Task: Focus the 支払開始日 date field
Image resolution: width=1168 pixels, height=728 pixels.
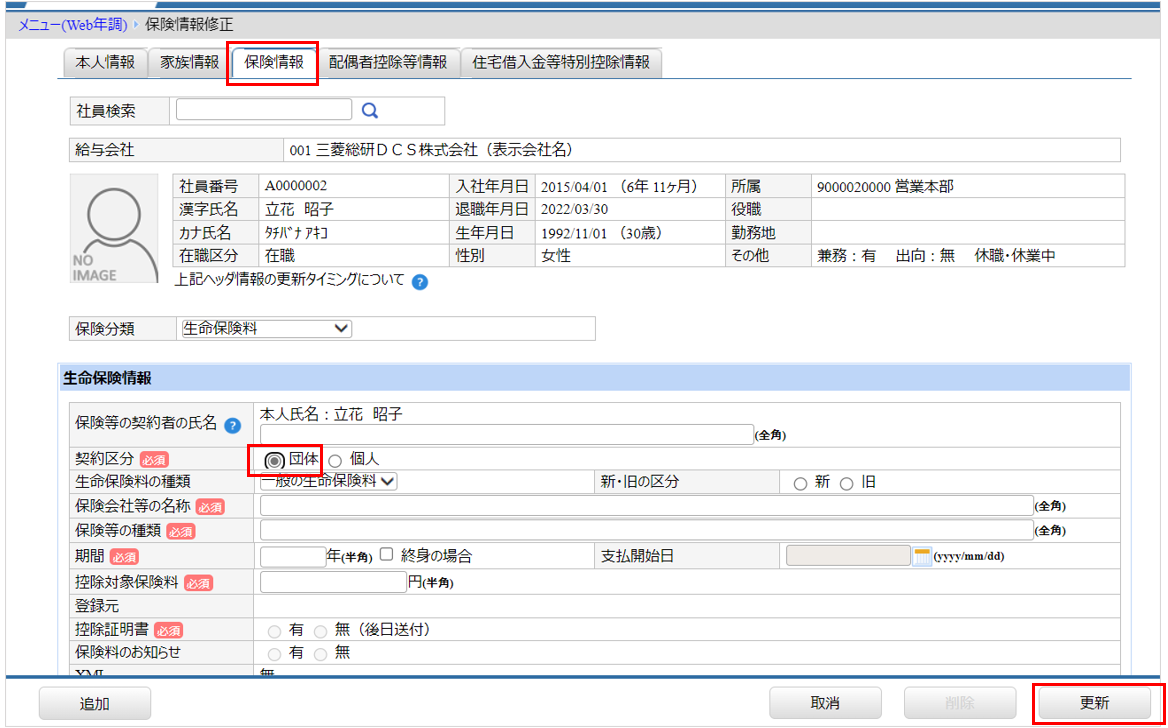Action: pyautogui.click(x=848, y=556)
